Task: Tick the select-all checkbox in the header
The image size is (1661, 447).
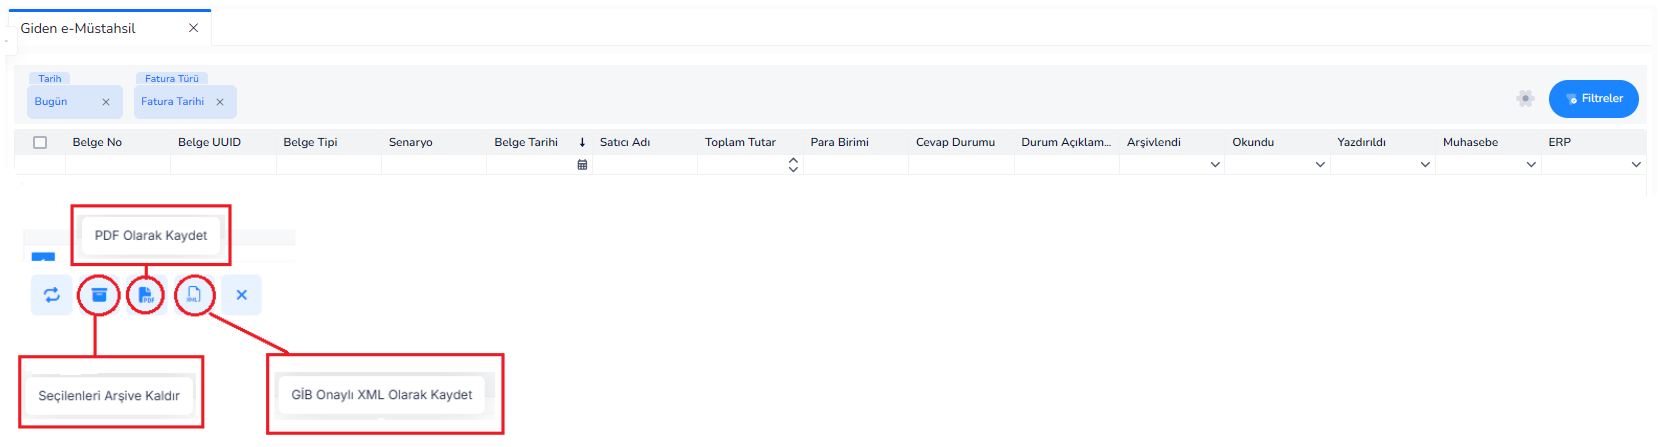Action: [x=40, y=142]
